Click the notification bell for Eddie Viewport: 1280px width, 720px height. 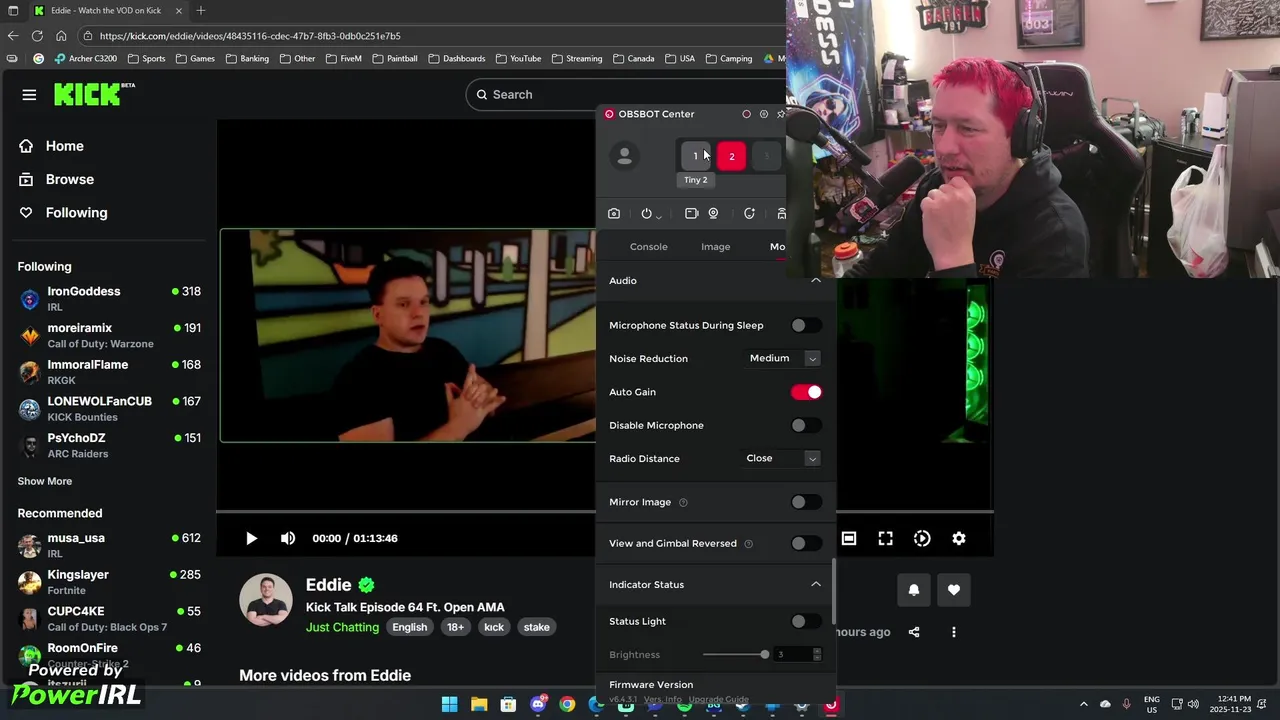tap(913, 590)
